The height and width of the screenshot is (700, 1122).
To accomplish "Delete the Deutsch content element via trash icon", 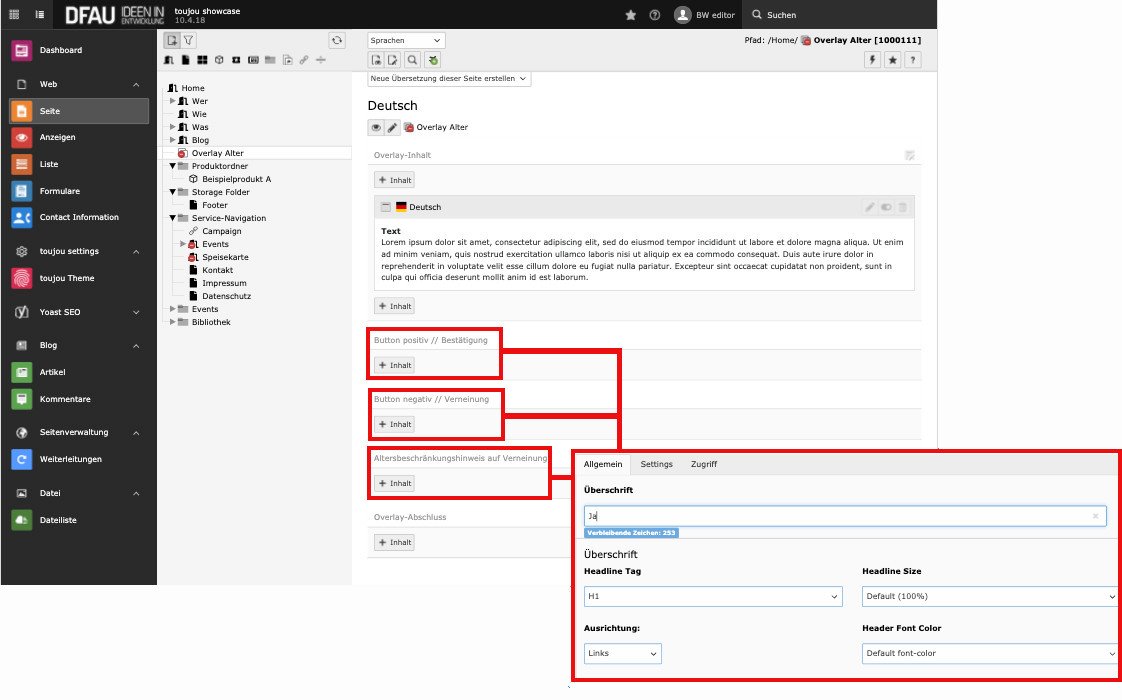I will (x=903, y=207).
